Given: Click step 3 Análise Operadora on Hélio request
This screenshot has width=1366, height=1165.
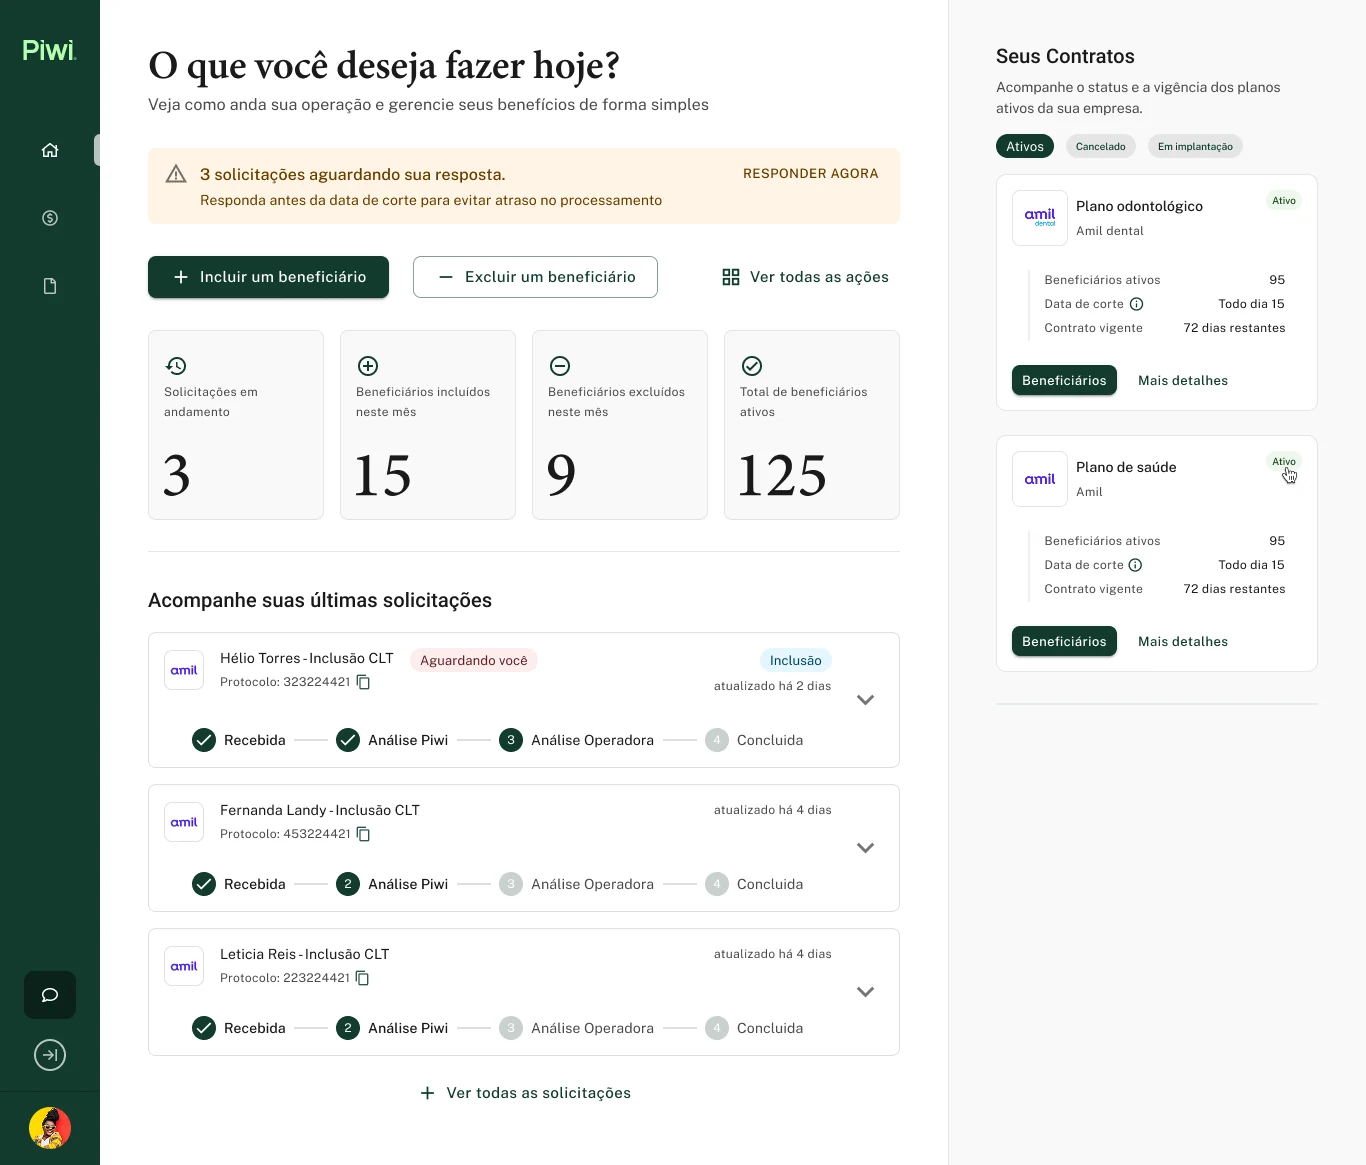Looking at the screenshot, I should [x=577, y=740].
